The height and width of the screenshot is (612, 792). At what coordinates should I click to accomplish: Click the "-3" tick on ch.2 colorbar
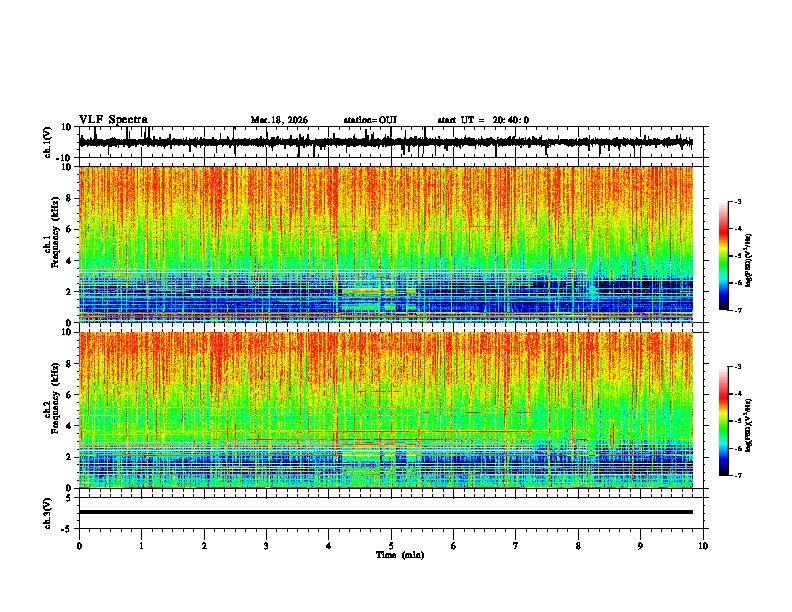(738, 367)
